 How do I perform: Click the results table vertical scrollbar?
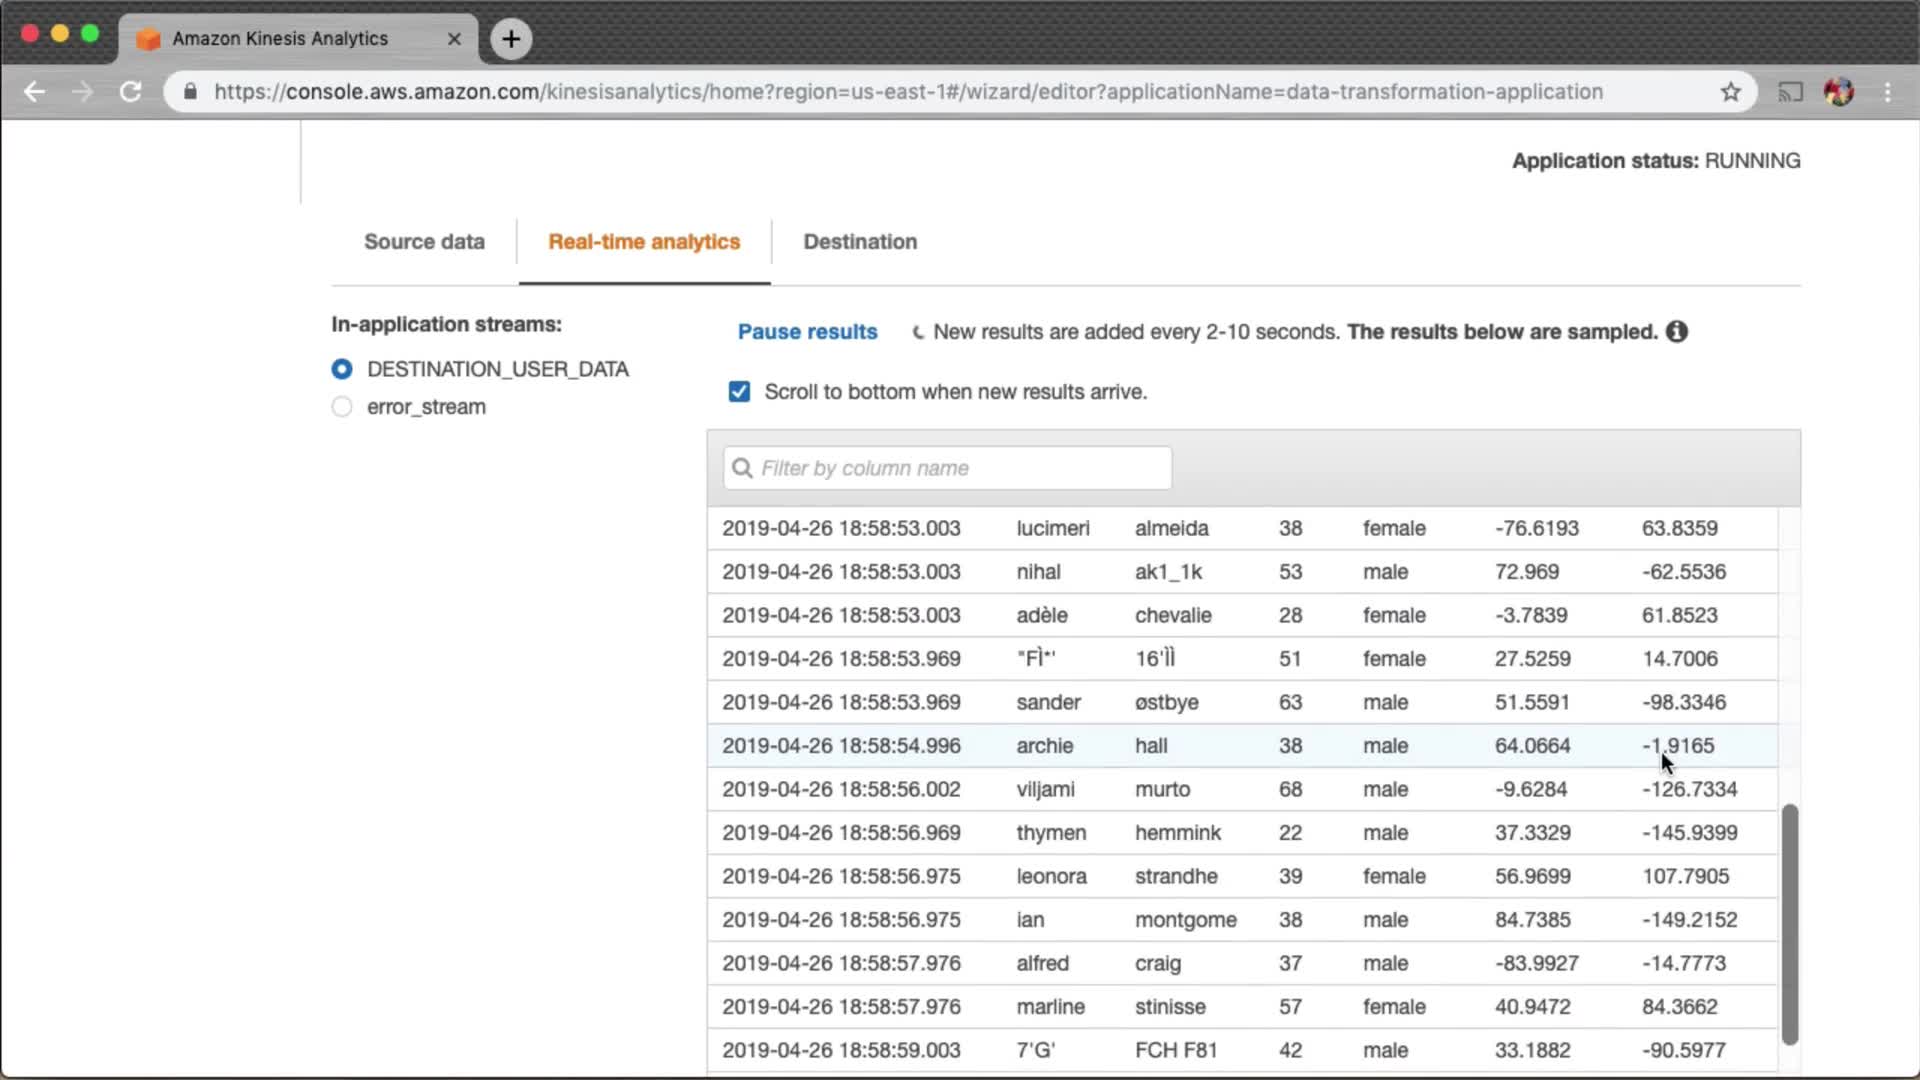[1789, 924]
